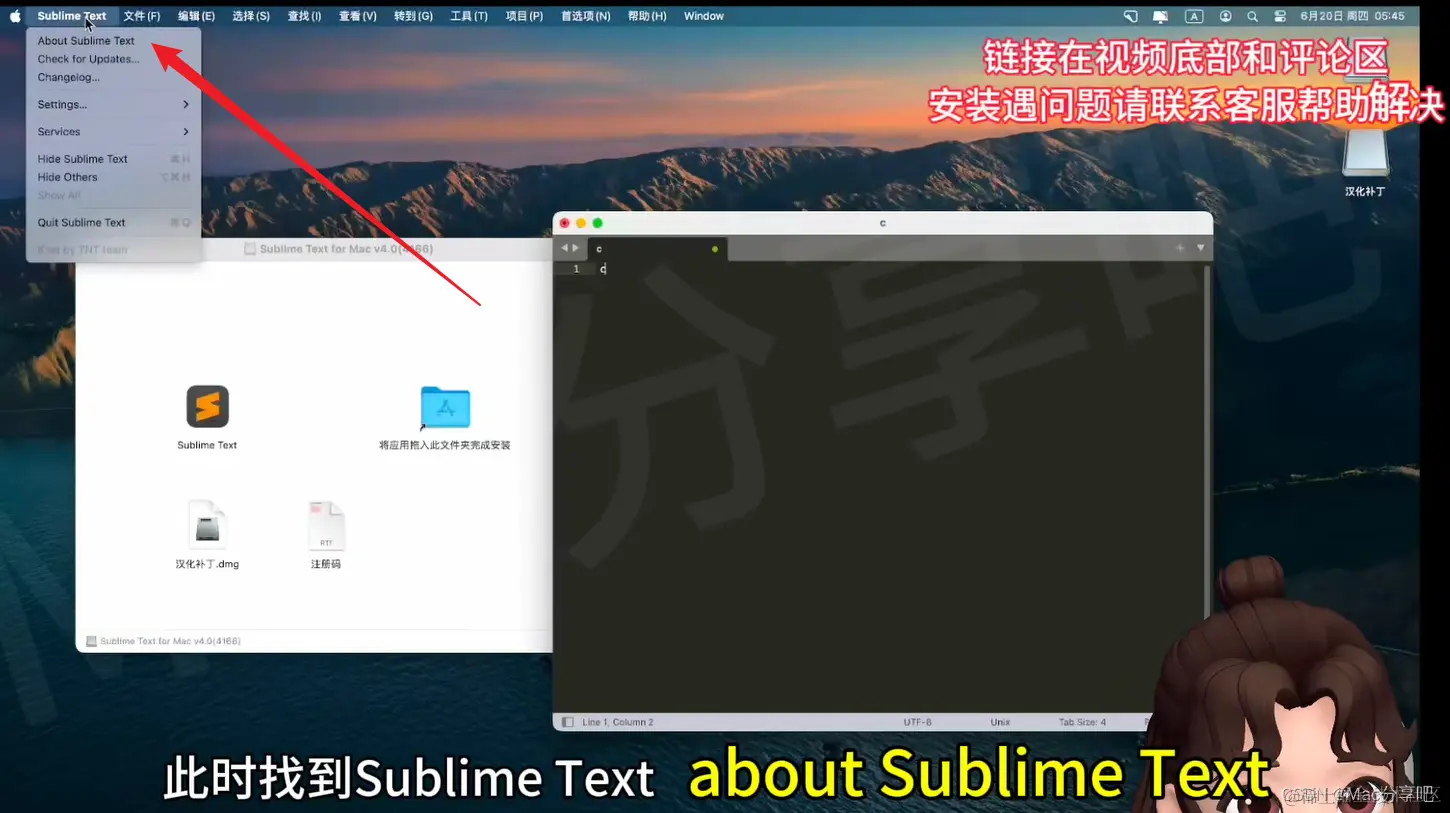Click installer path bar Sublime Text for Mac v4.0(4166)

(x=164, y=641)
